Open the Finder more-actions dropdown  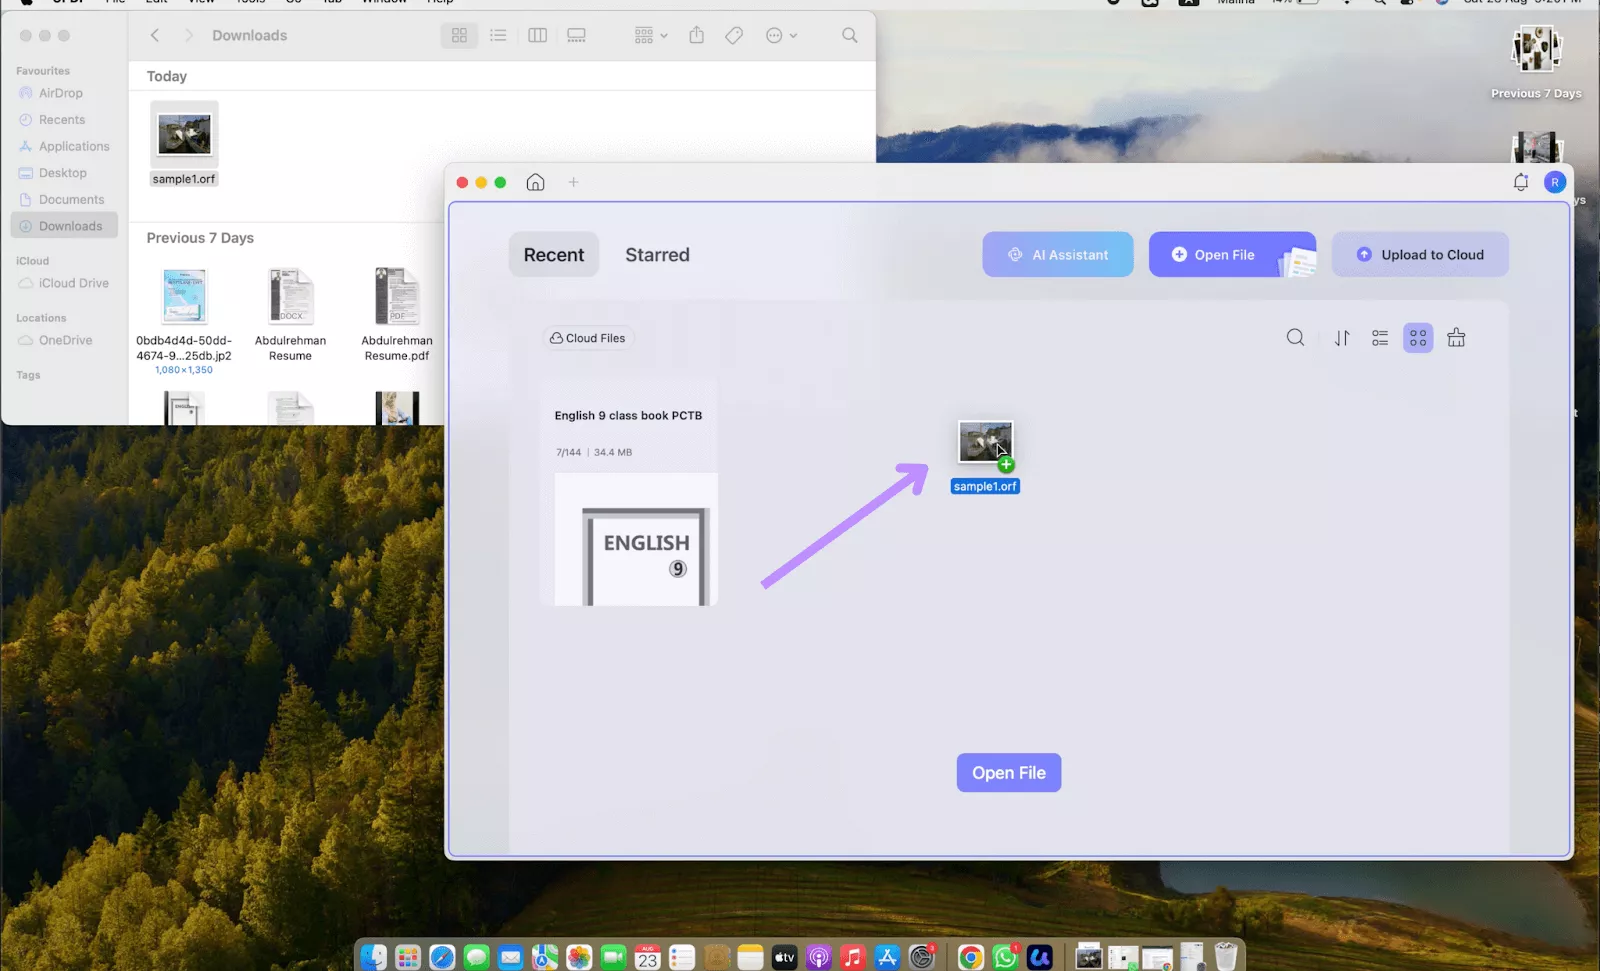(781, 35)
